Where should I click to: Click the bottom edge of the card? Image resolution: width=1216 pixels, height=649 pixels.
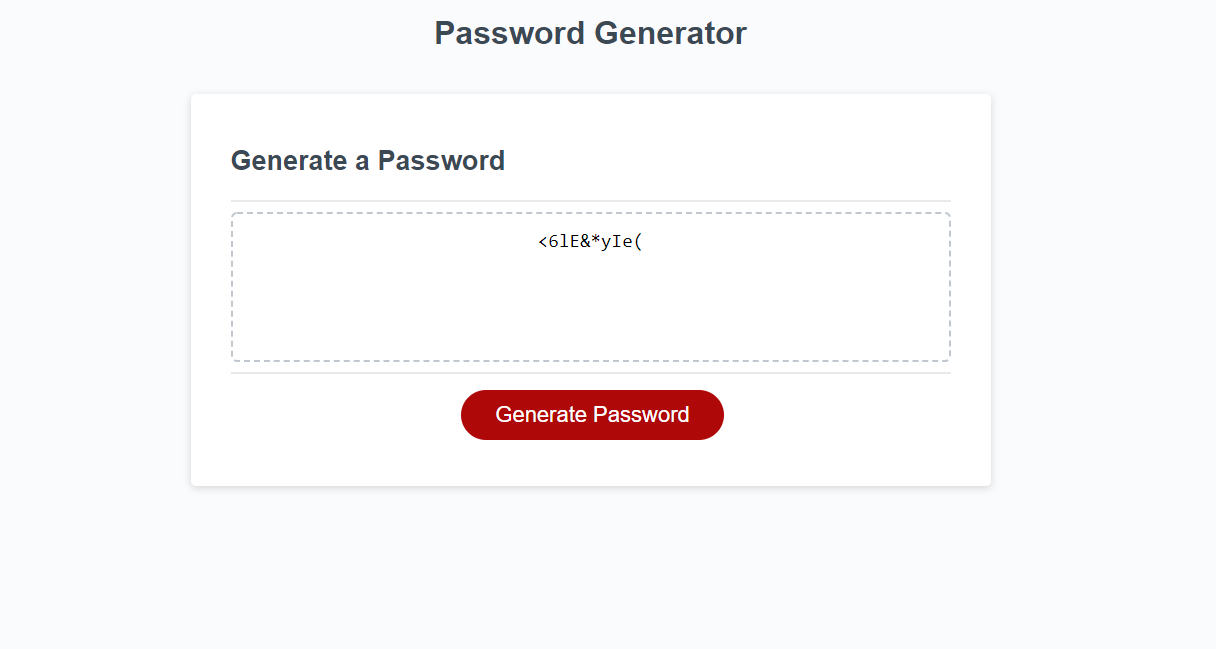point(590,484)
